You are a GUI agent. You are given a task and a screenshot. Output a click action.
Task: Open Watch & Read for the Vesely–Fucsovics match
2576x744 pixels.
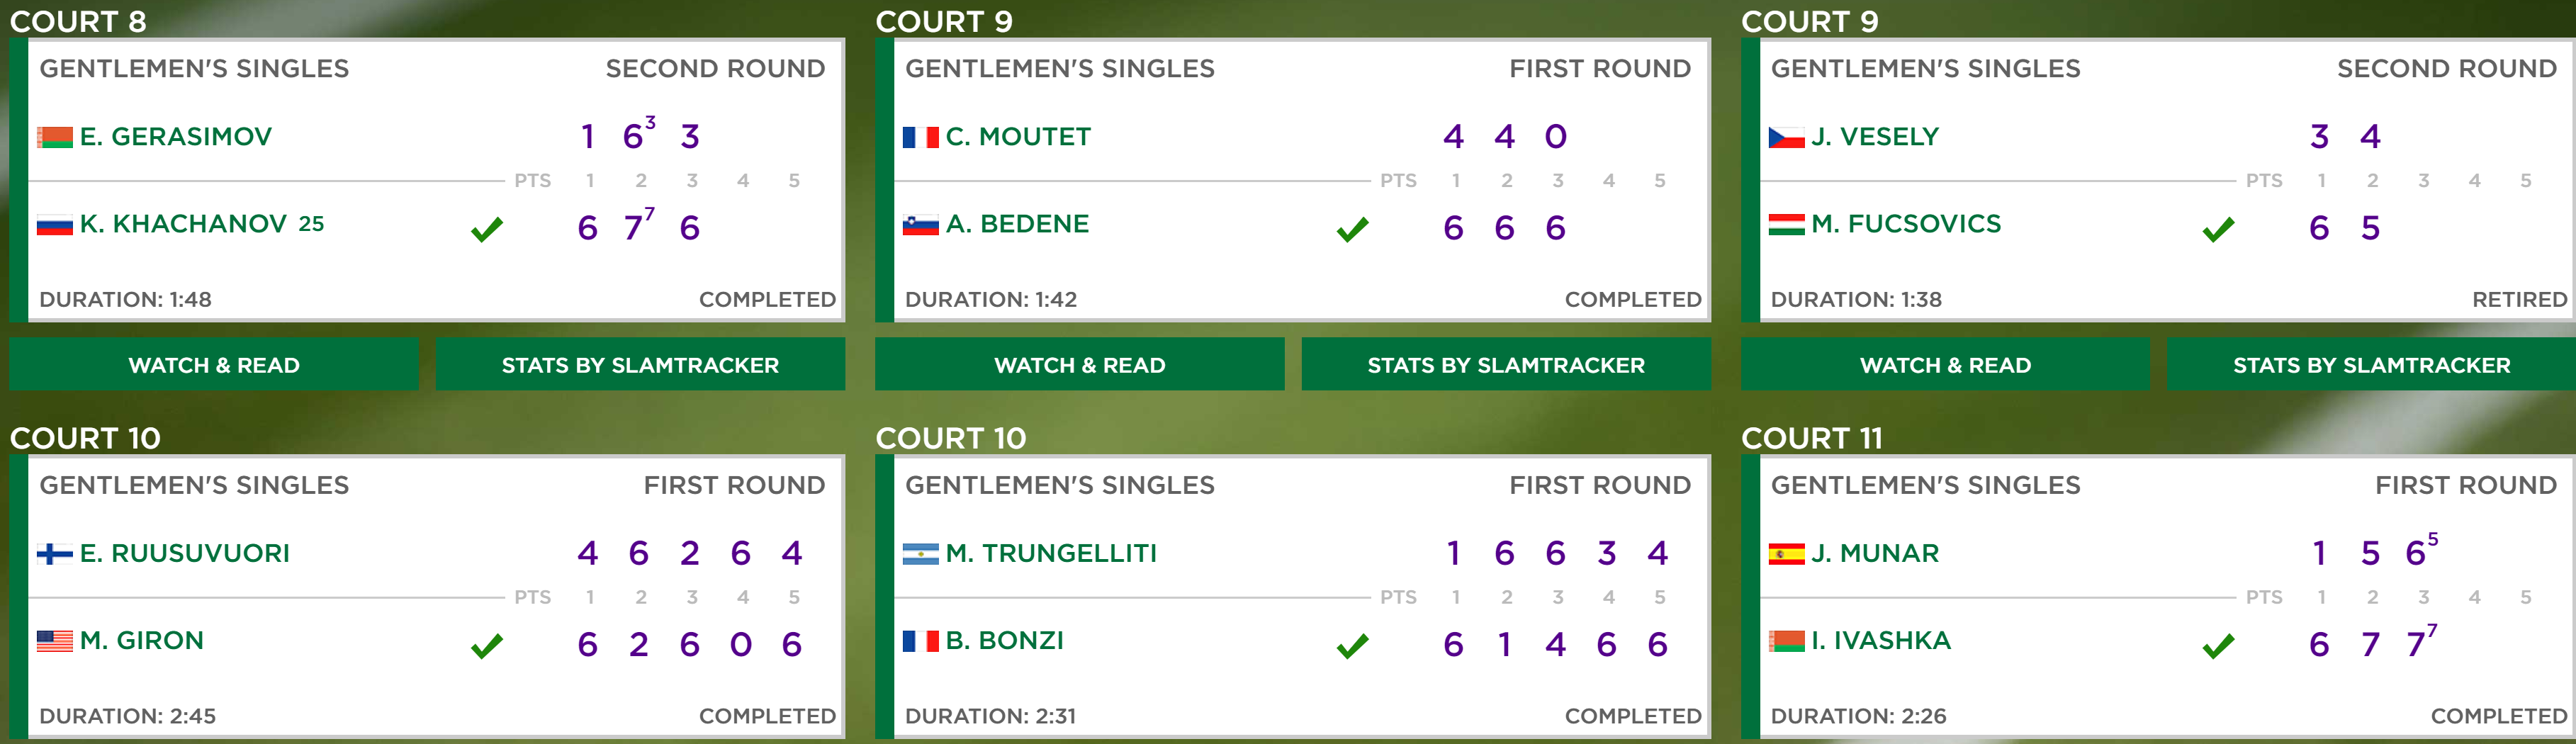coord(1945,364)
